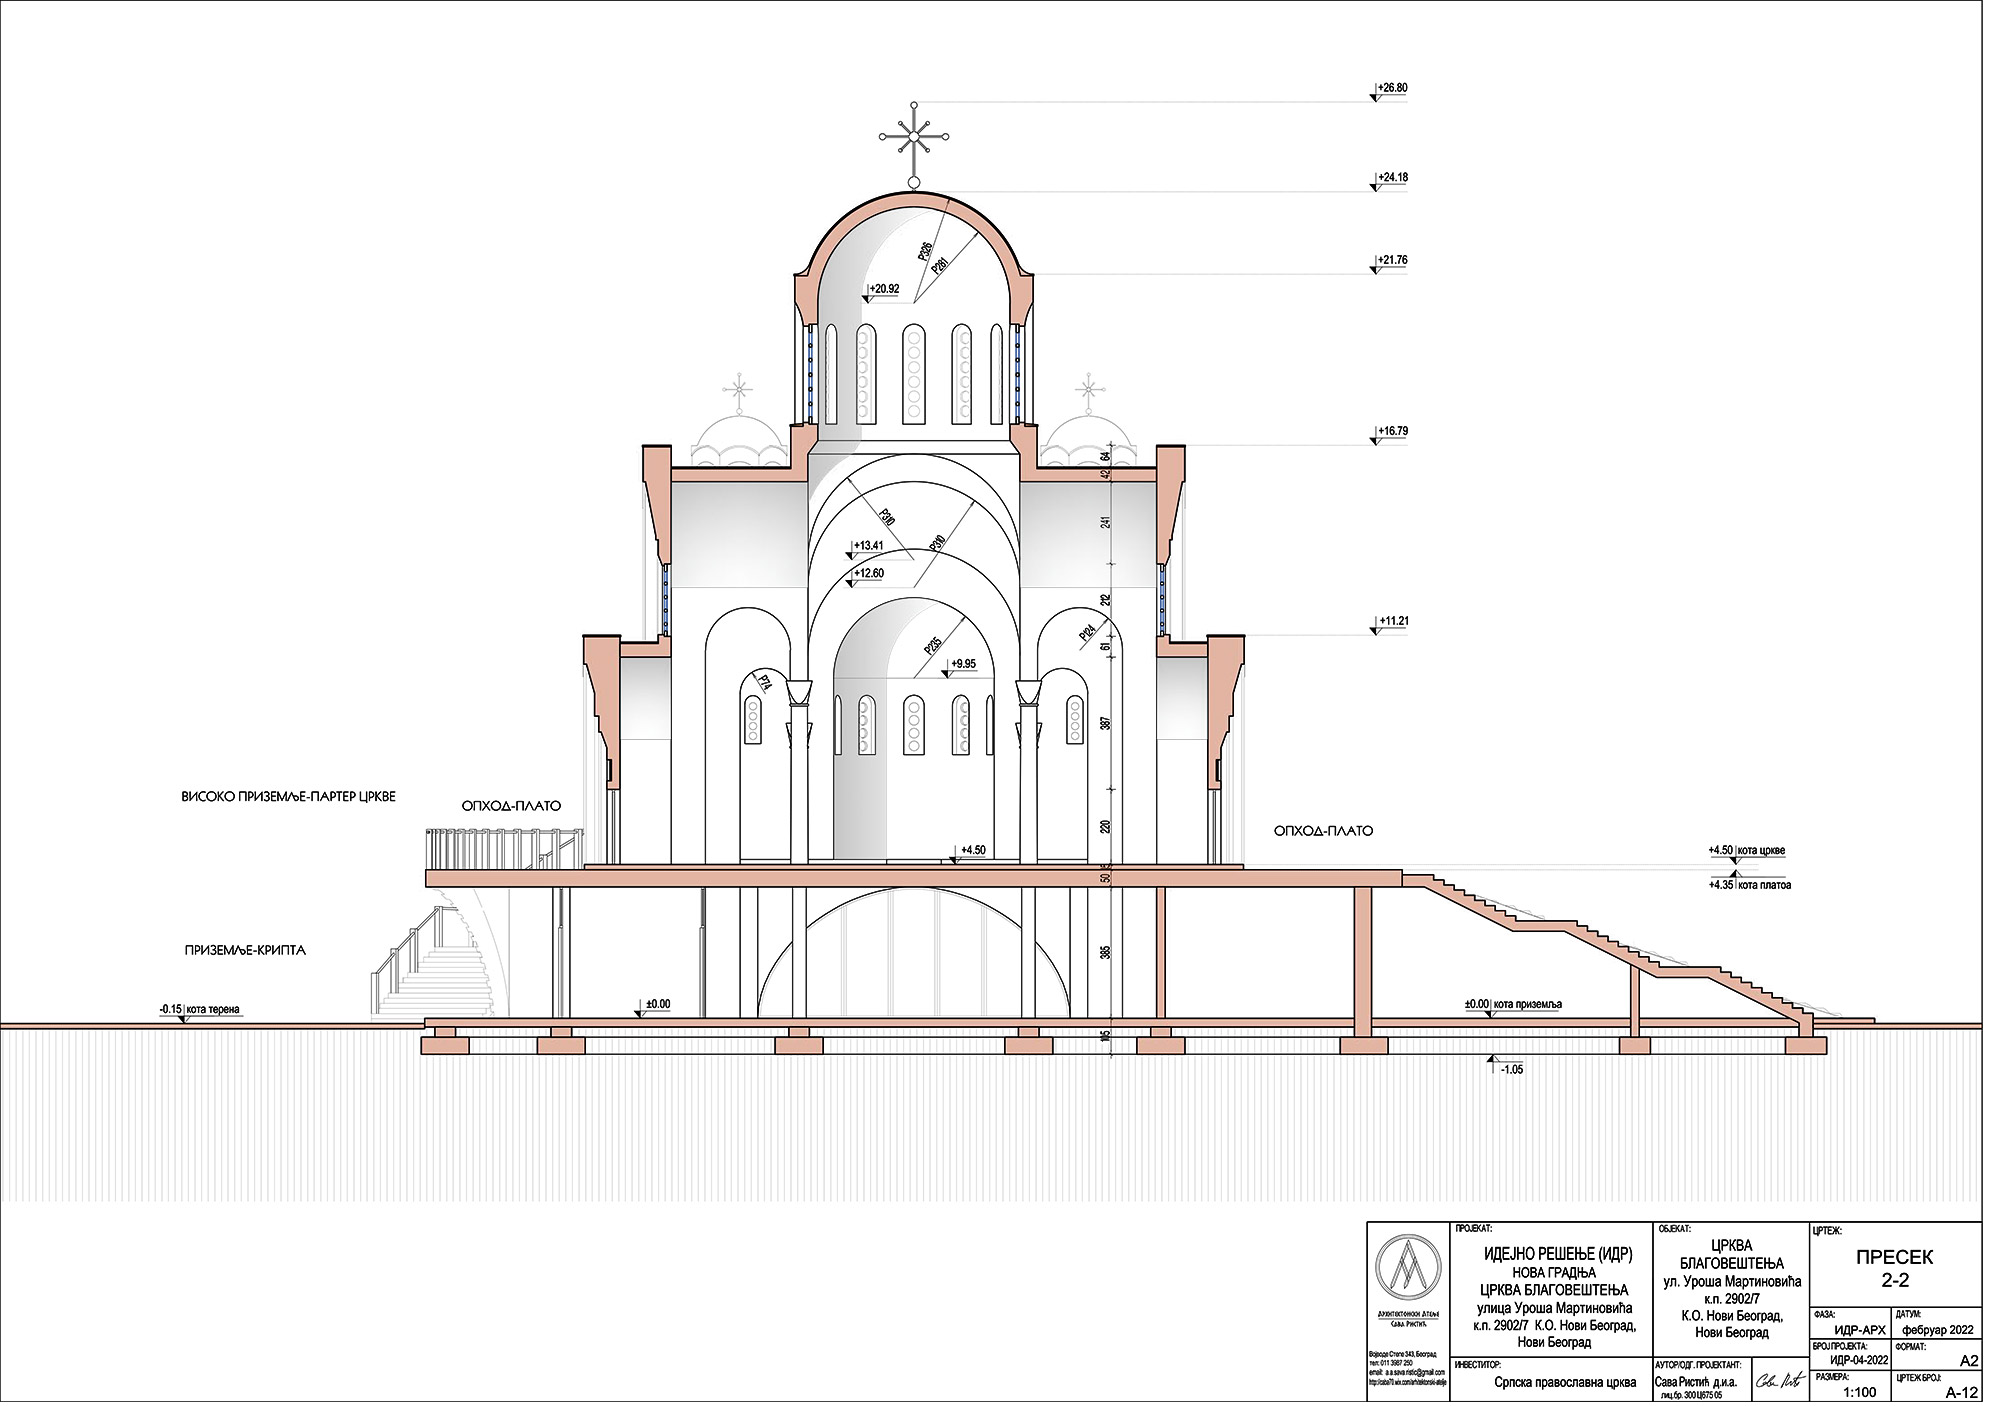
Task: Click the left ОПХОД-ПЛАТО label
Action: [x=511, y=806]
